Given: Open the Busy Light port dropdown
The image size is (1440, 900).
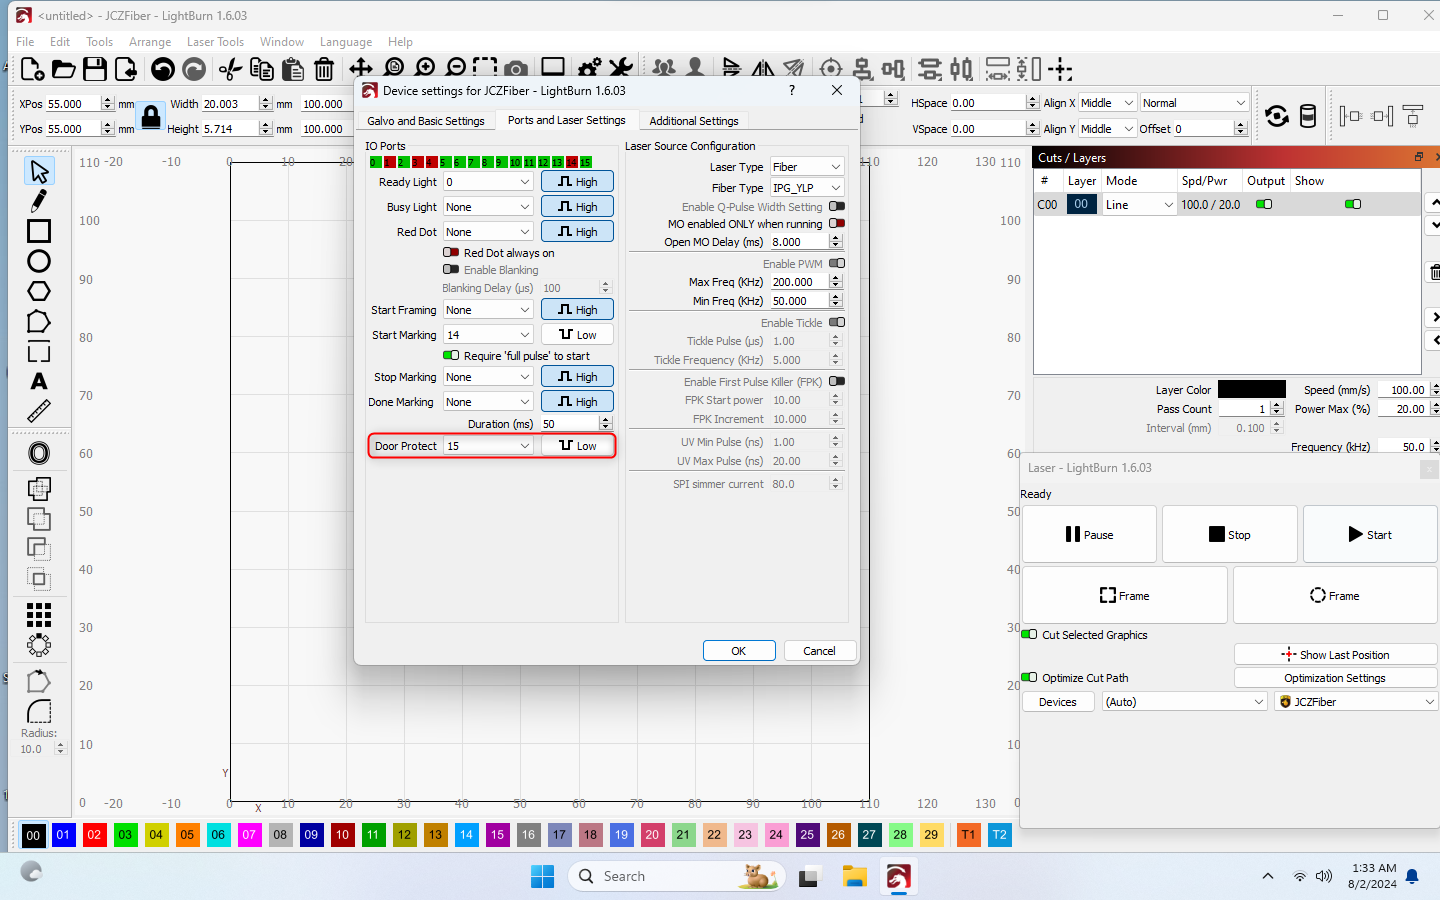Looking at the screenshot, I should pyautogui.click(x=488, y=207).
